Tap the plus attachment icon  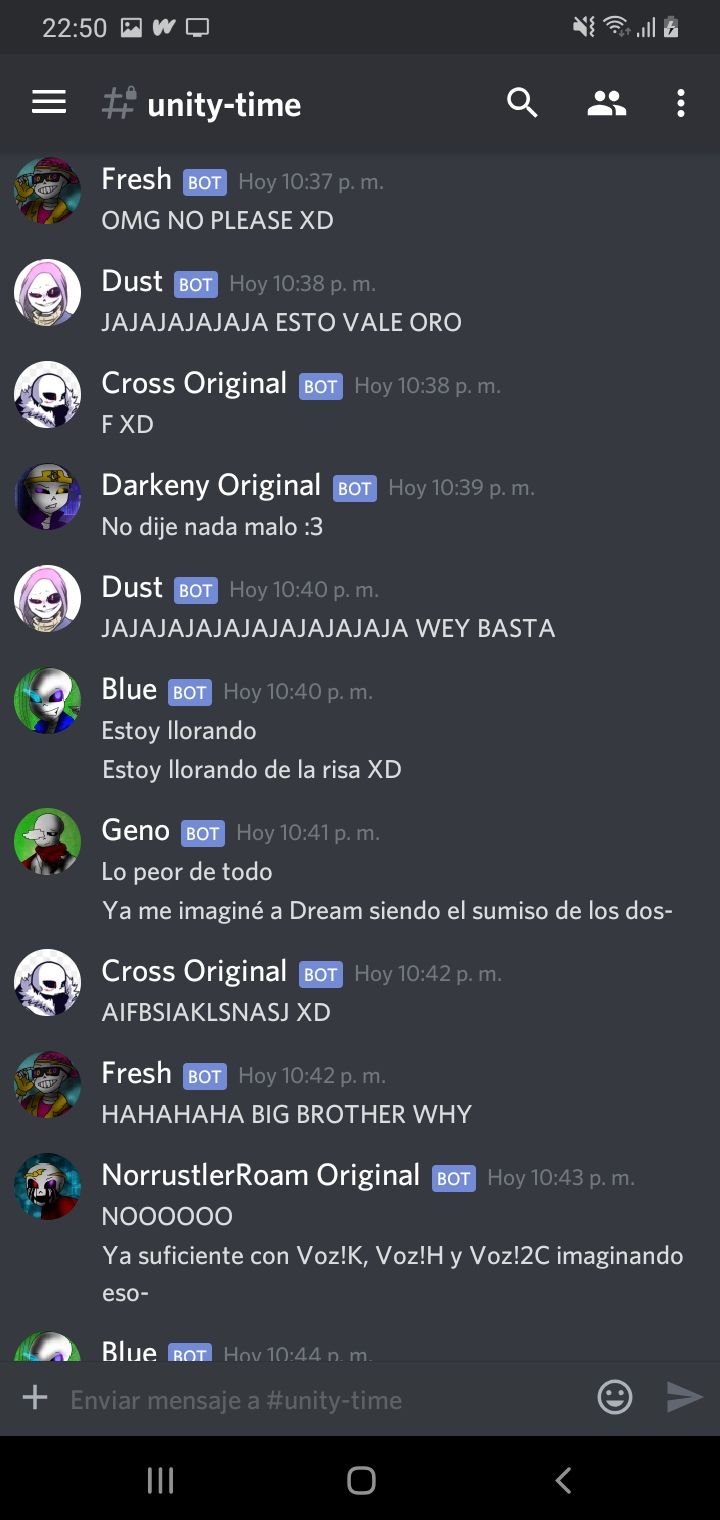[35, 1397]
